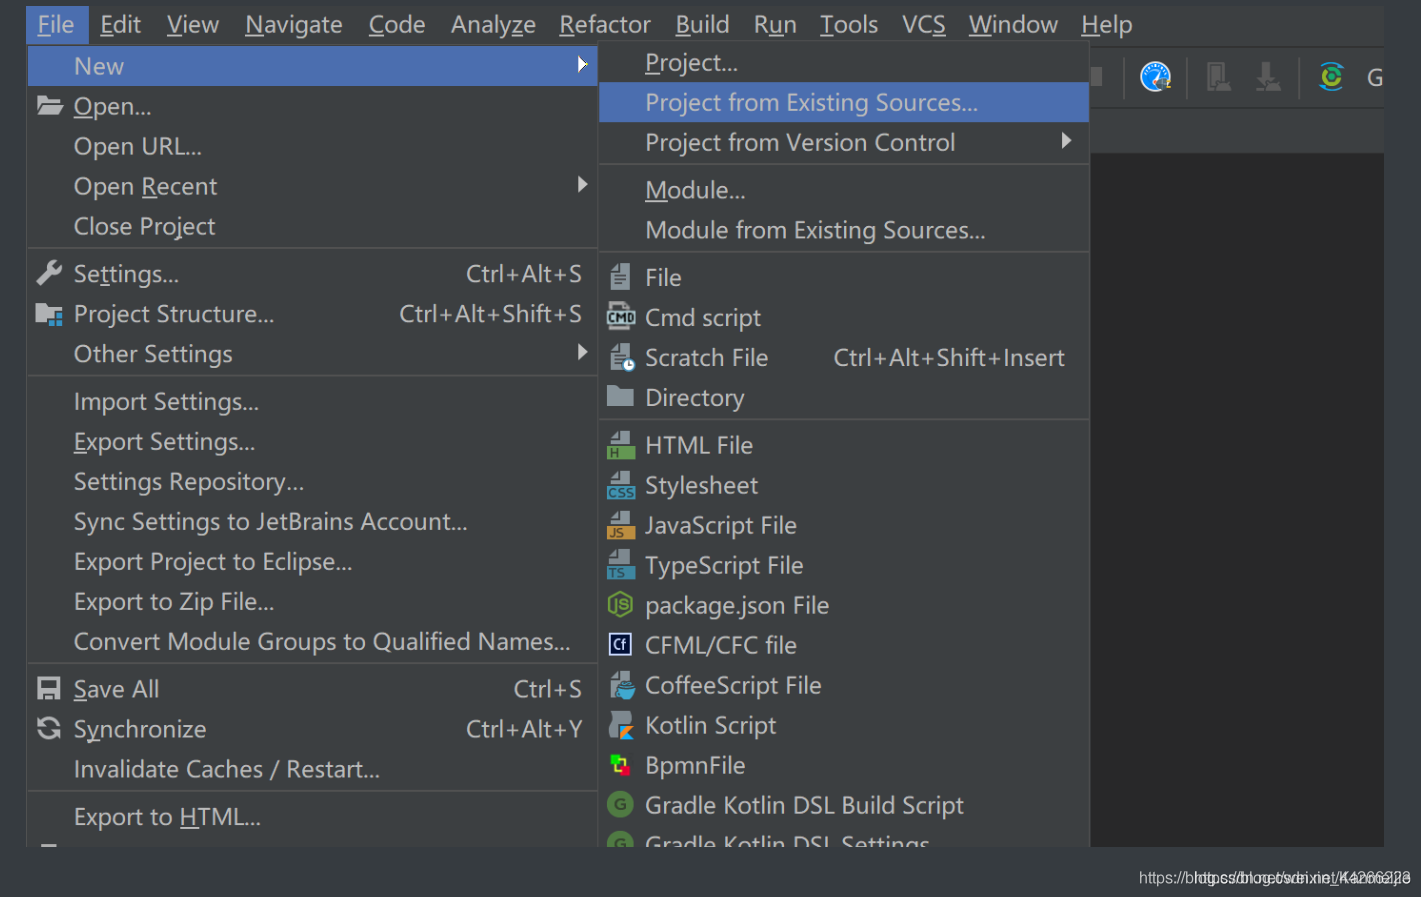Click the CoffeeScript File icon
Viewport: 1421px width, 897px height.
click(622, 685)
